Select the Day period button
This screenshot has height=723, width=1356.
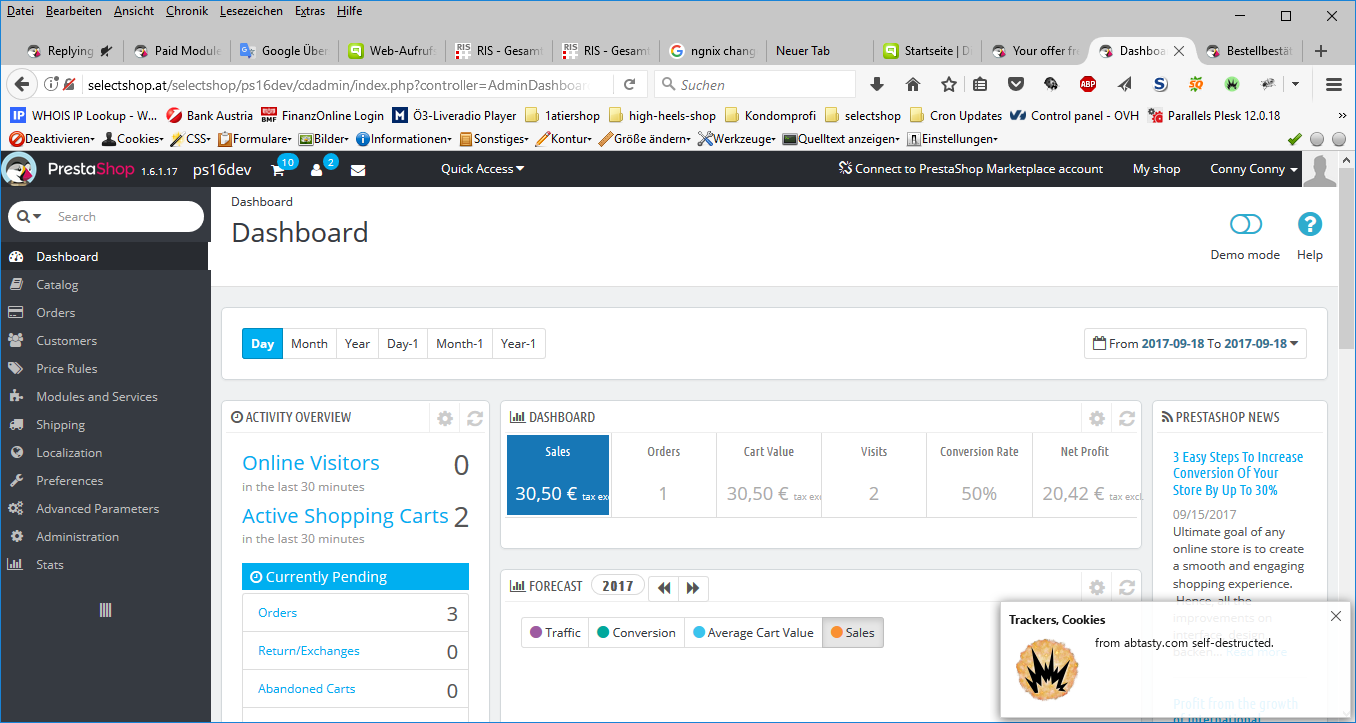[262, 344]
